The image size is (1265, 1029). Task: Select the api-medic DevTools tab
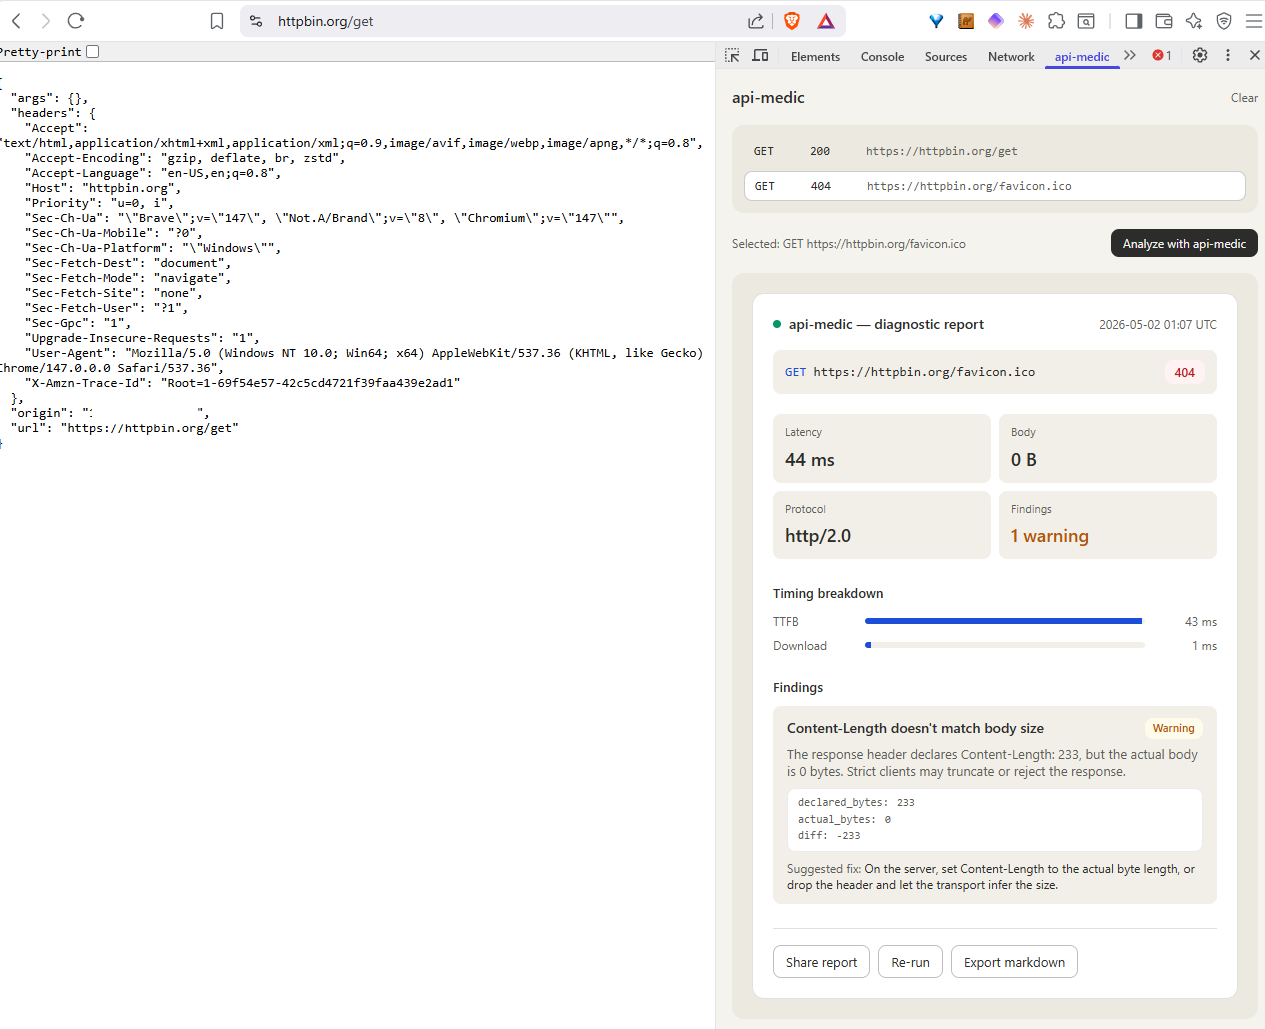click(1082, 57)
